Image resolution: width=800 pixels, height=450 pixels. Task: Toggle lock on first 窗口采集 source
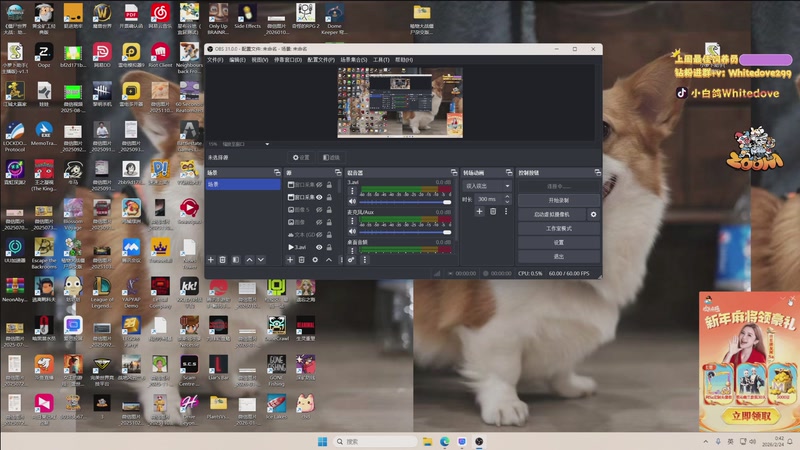tap(330, 185)
